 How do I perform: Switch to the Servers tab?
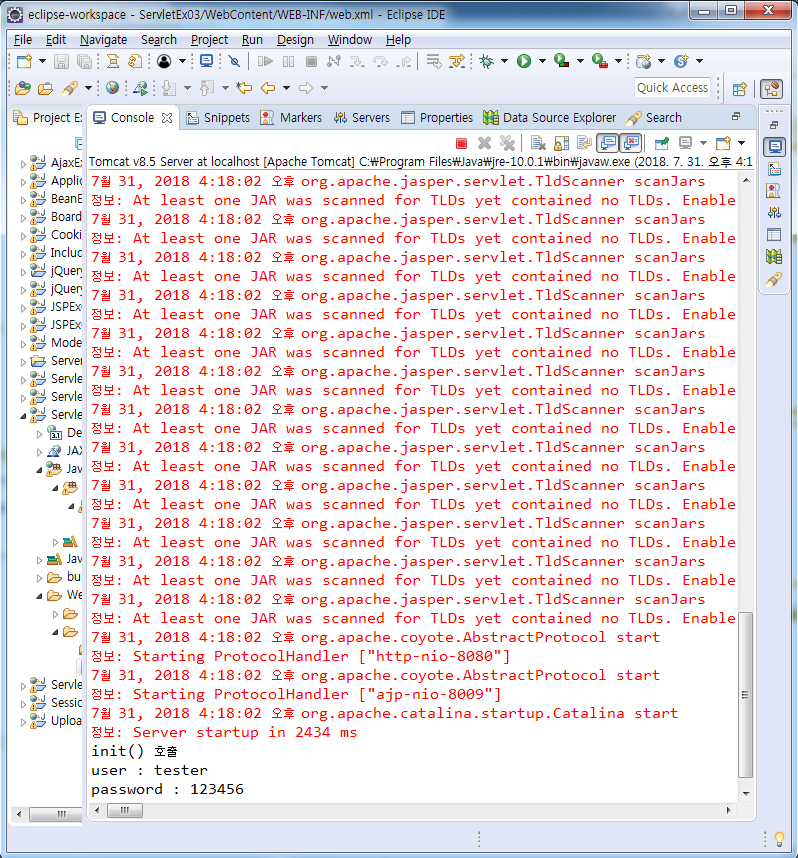tap(362, 118)
